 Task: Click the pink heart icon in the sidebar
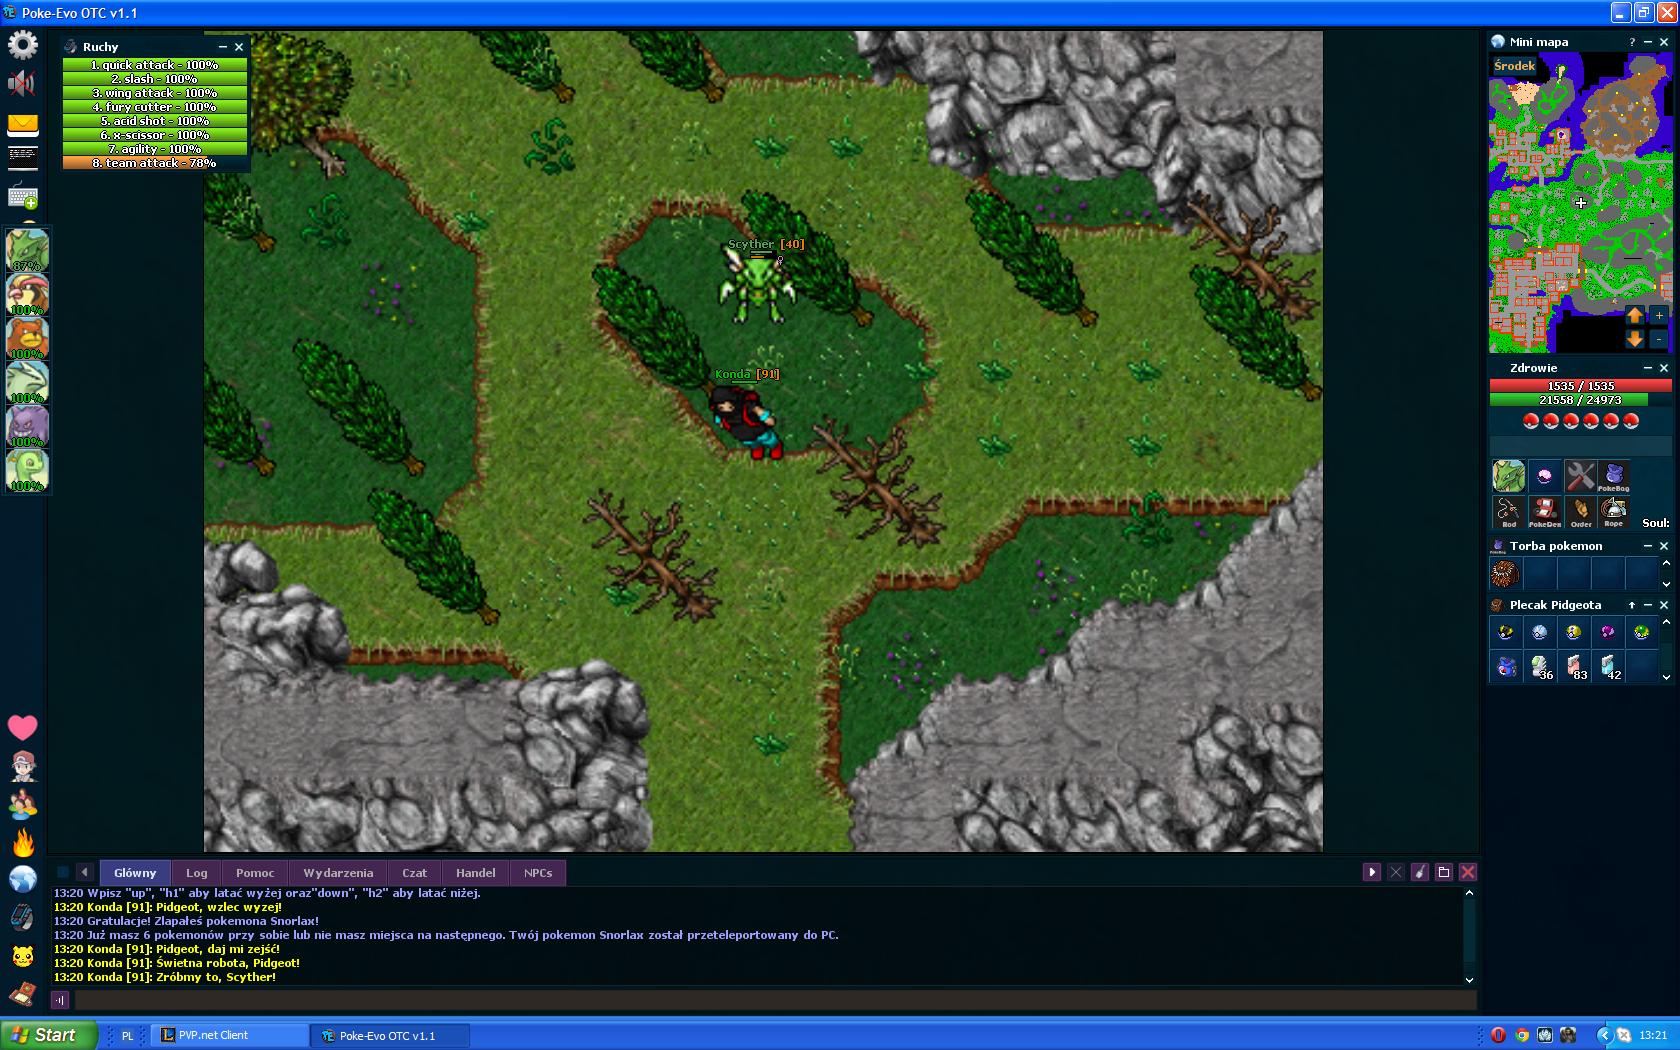[22, 728]
